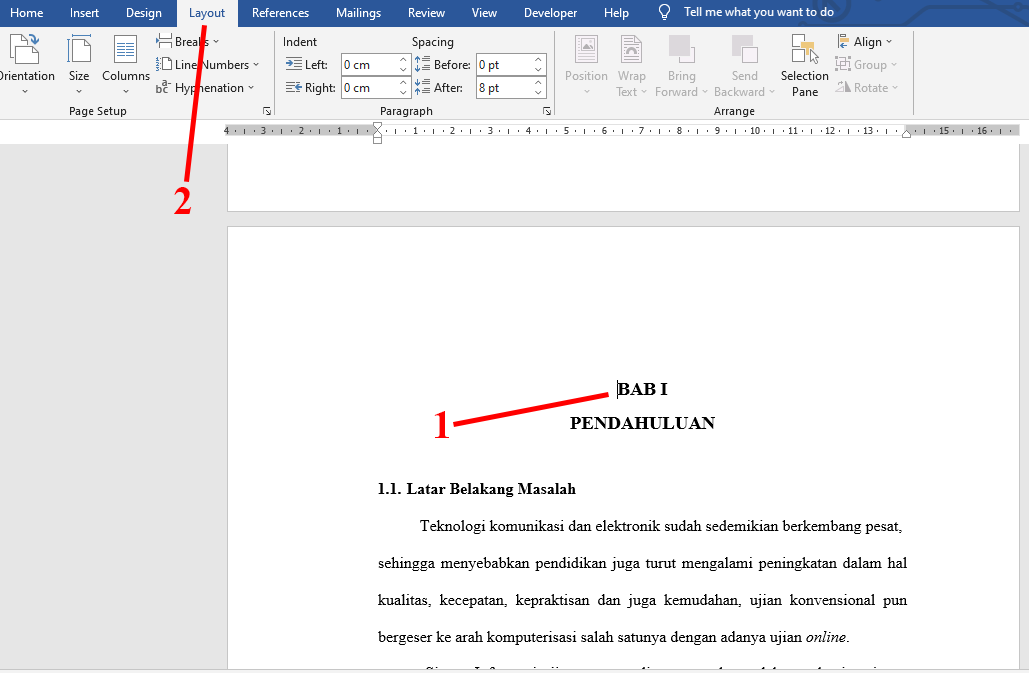Screen dimensions: 1029x673
Task: Open the Mailings tab
Action: tap(358, 13)
